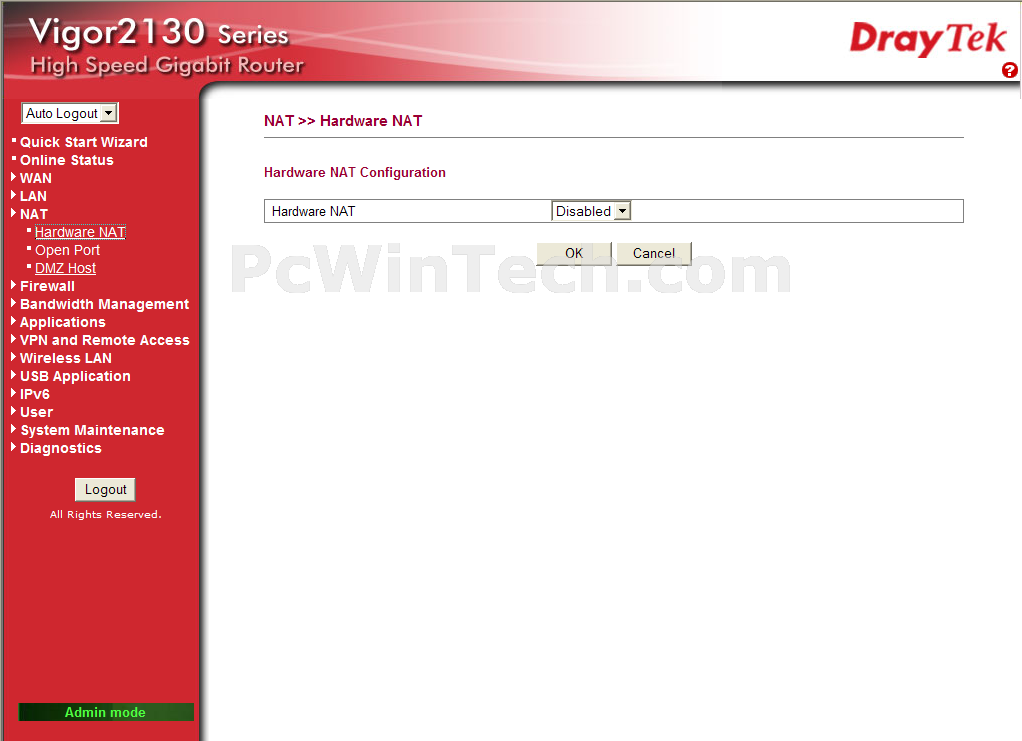
Task: Expand the LAN menu
Action: pyautogui.click(x=33, y=196)
